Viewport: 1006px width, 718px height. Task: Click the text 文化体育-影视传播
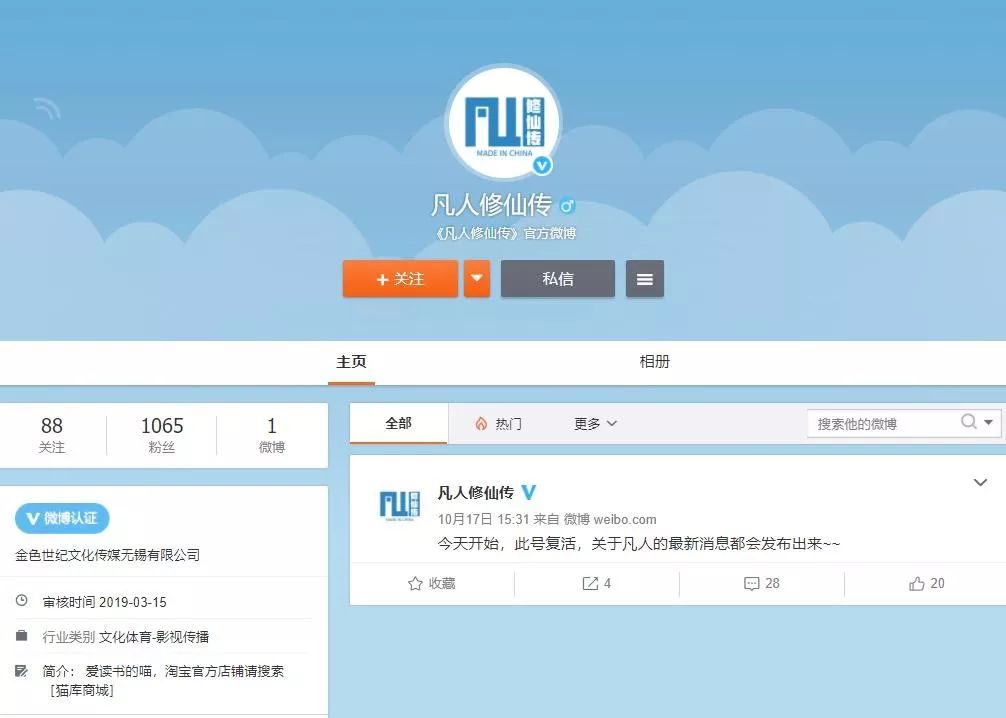tap(154, 637)
